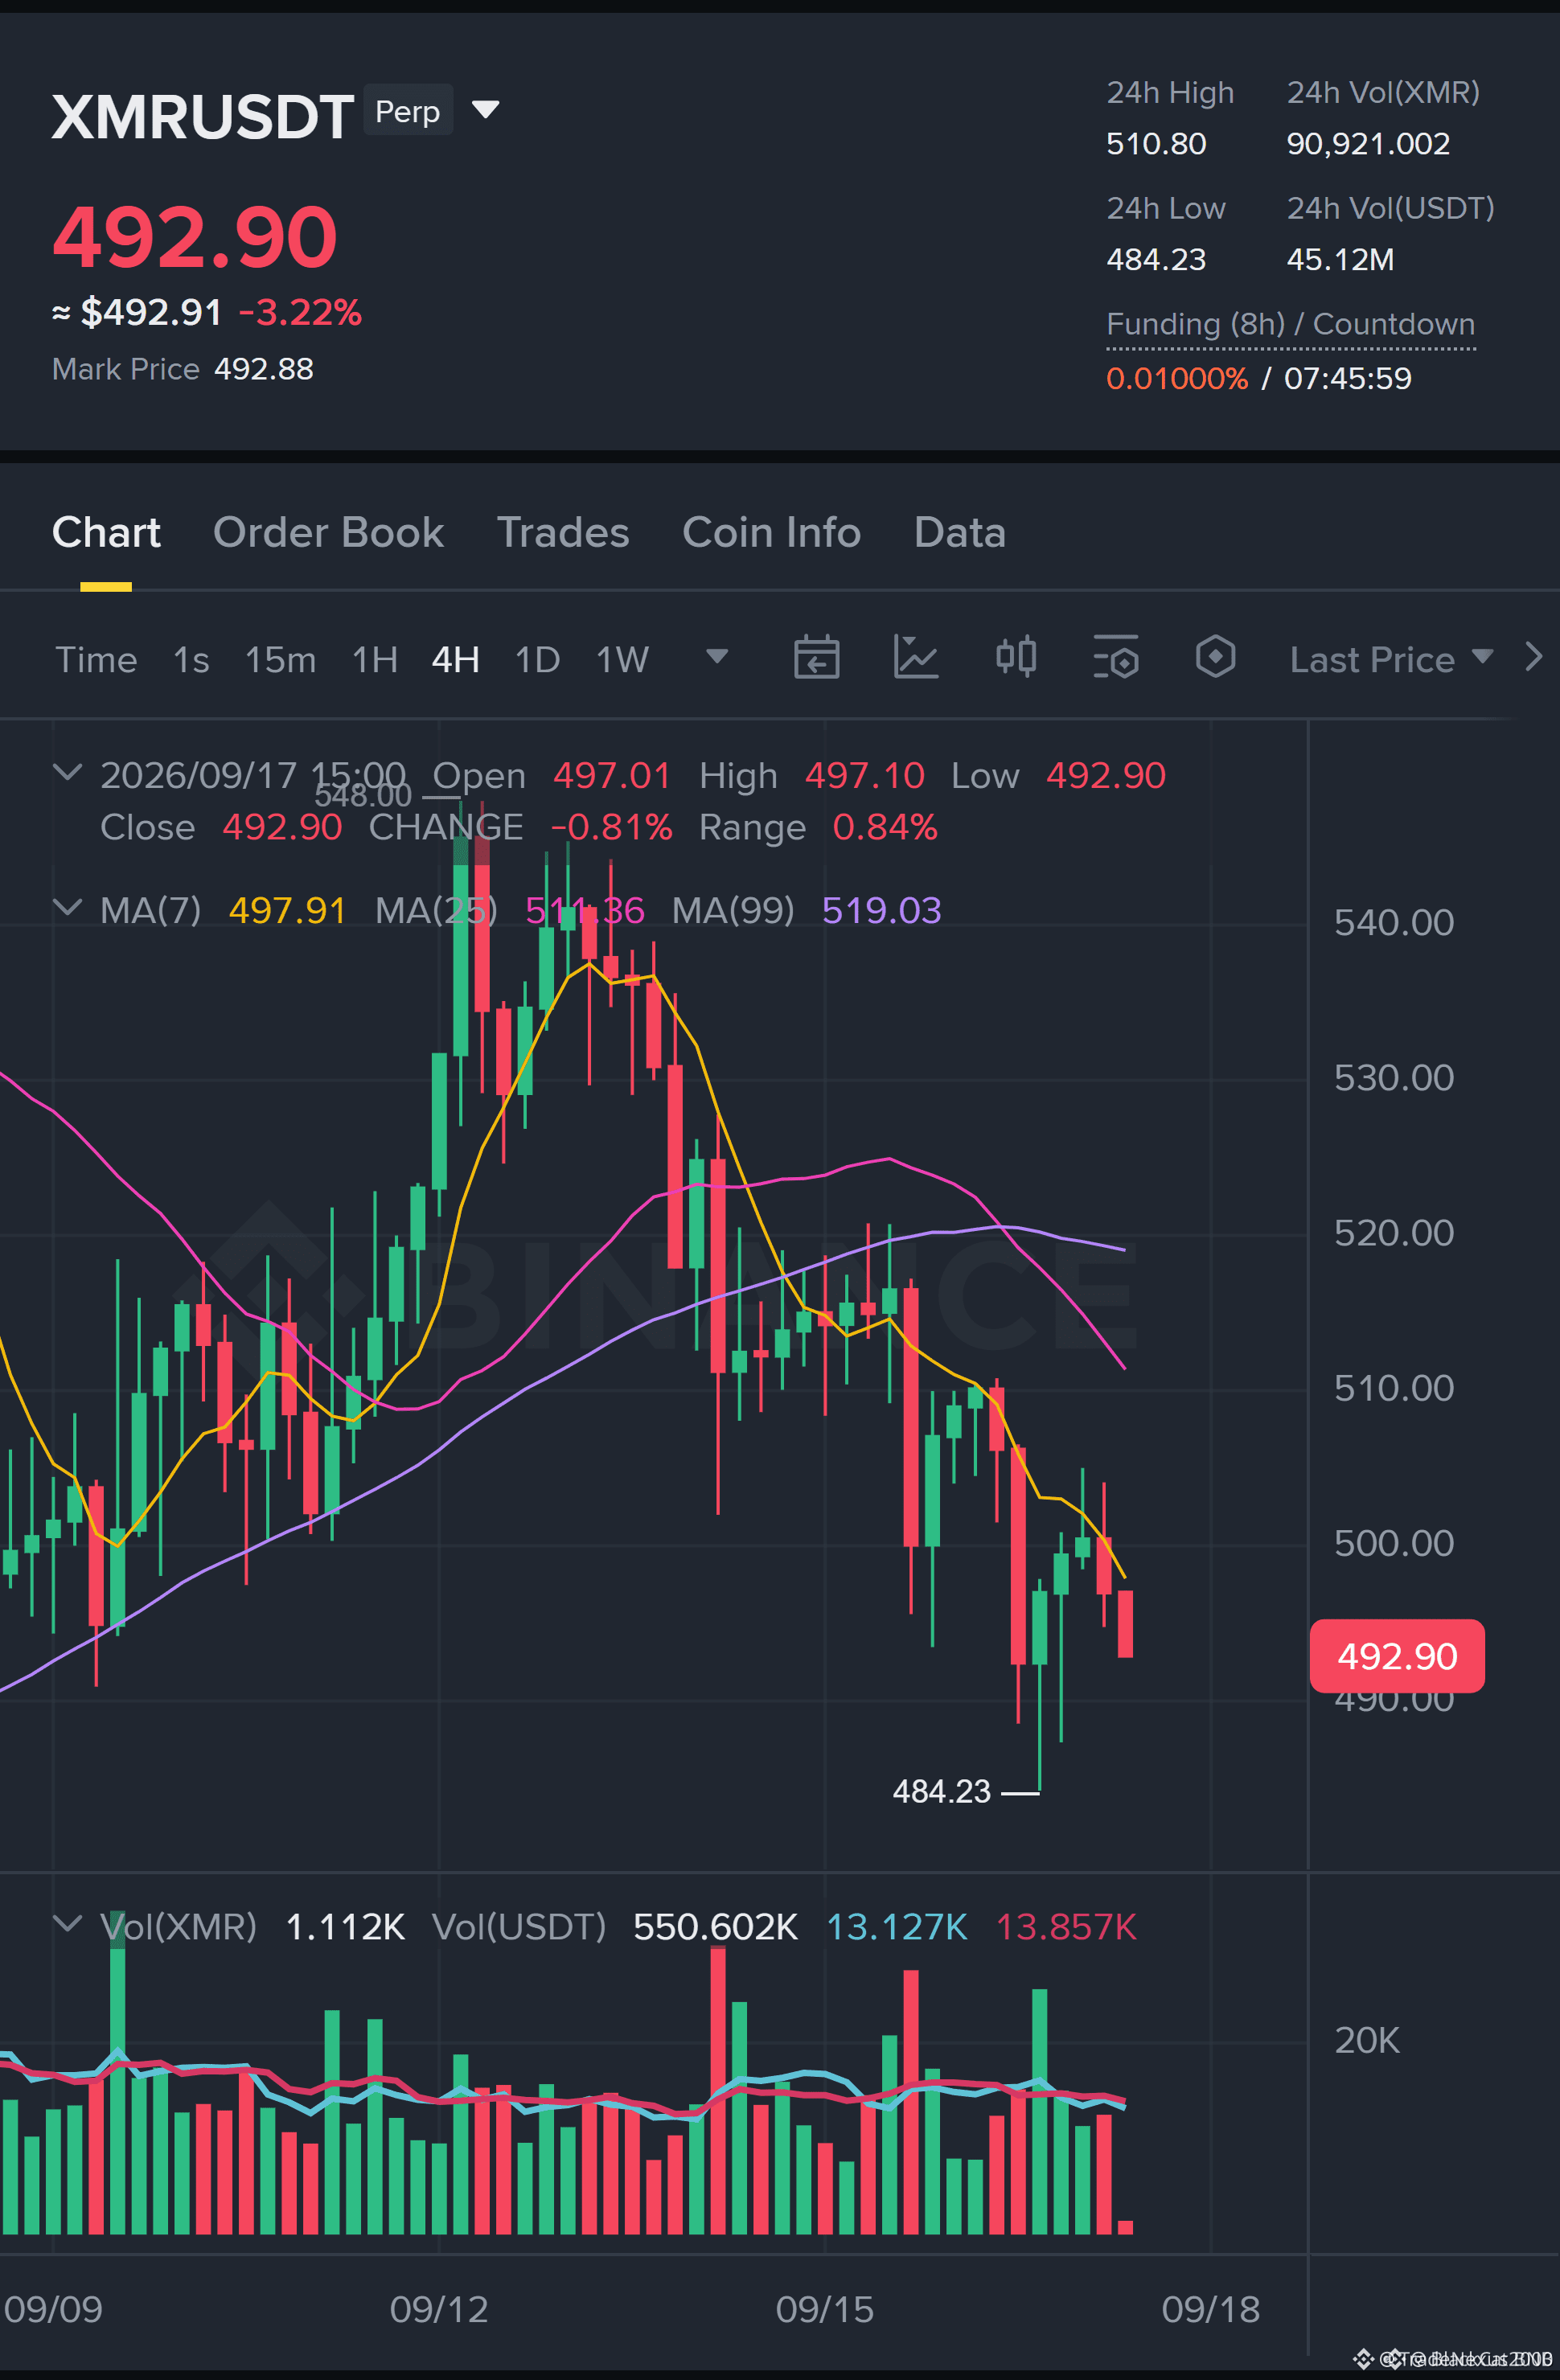
Task: Switch the candlestick chart type icon
Action: (1016, 657)
